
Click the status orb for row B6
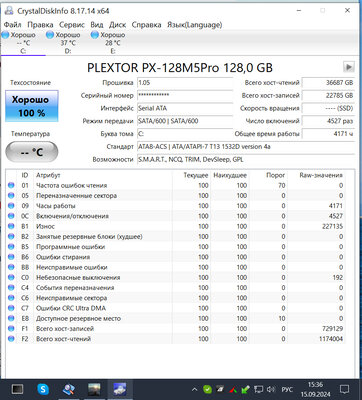pos(11,257)
